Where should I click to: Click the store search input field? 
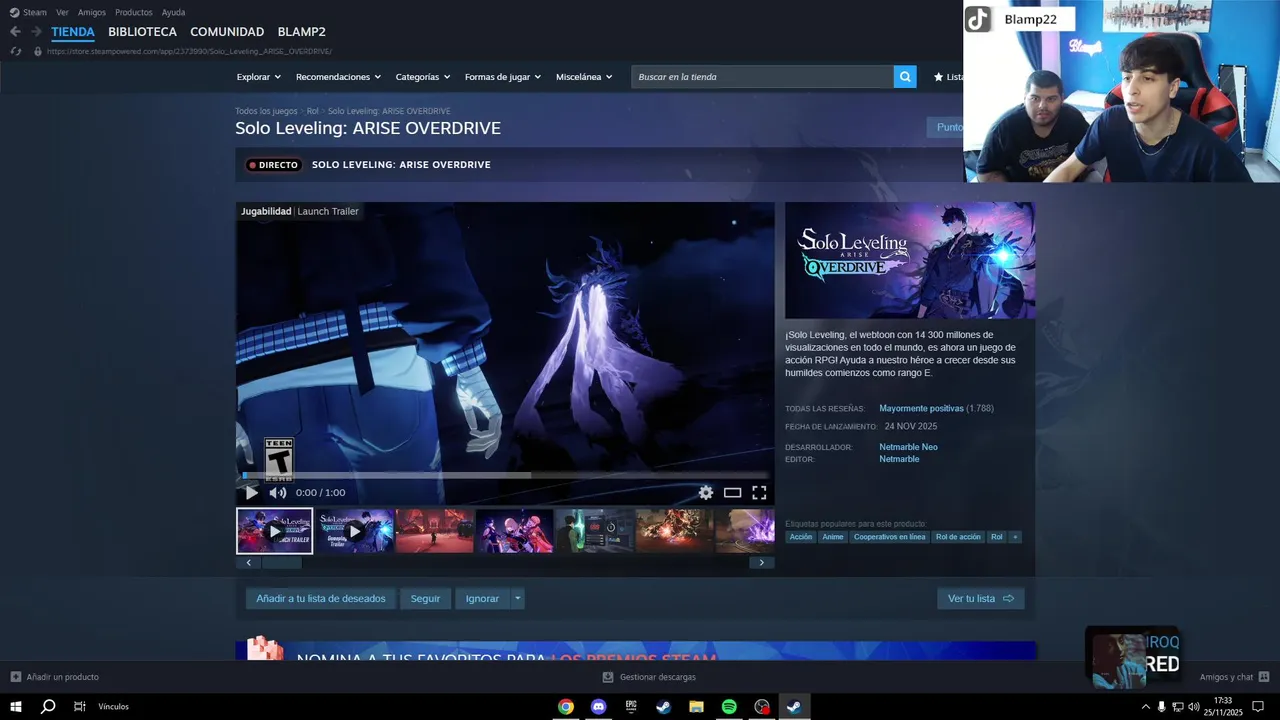coord(762,77)
